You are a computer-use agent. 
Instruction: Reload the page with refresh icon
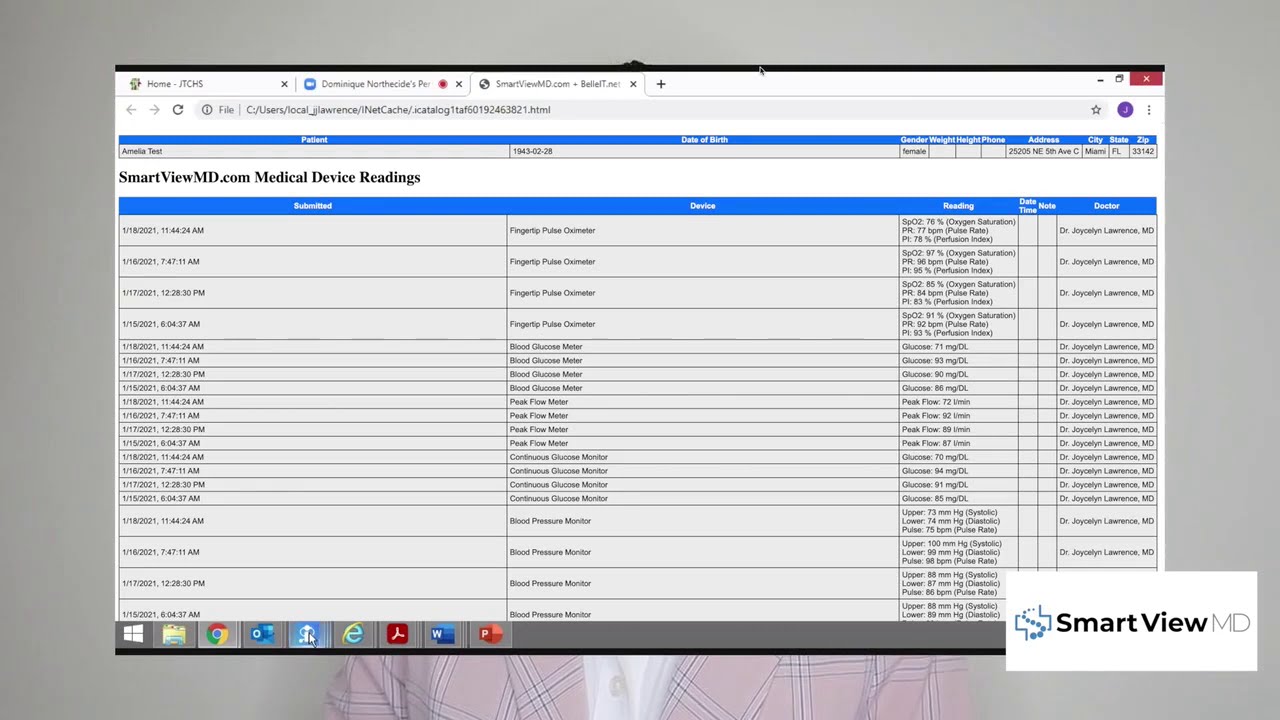click(178, 110)
